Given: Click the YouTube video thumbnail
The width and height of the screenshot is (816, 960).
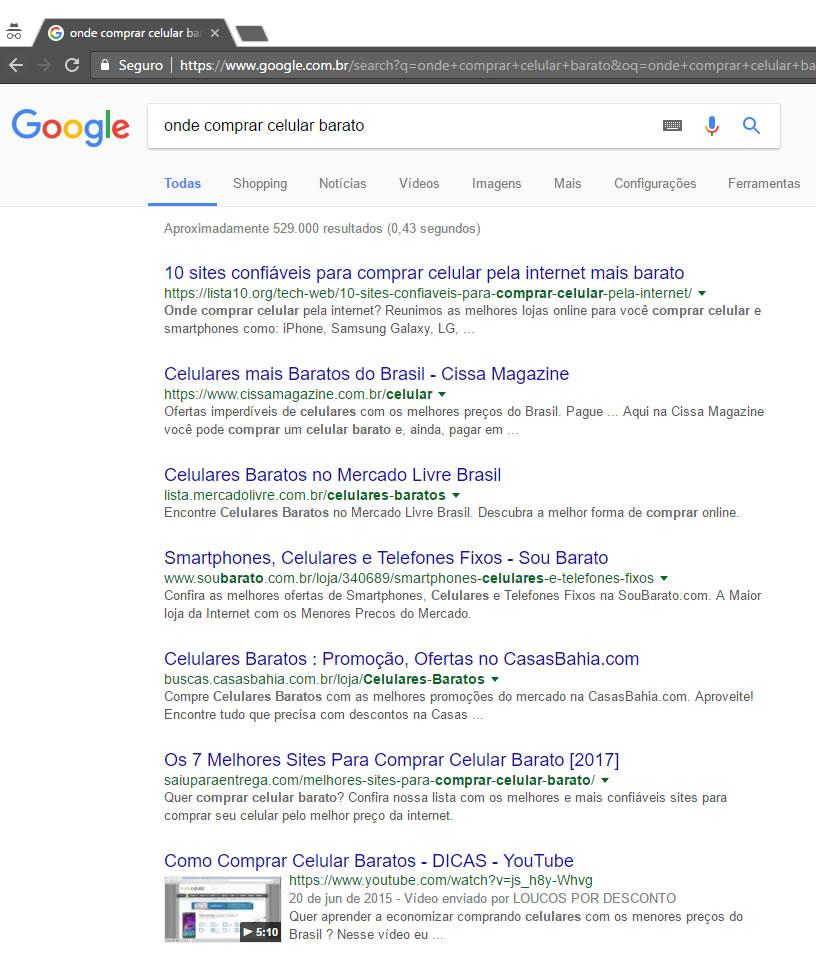Looking at the screenshot, I should [223, 909].
